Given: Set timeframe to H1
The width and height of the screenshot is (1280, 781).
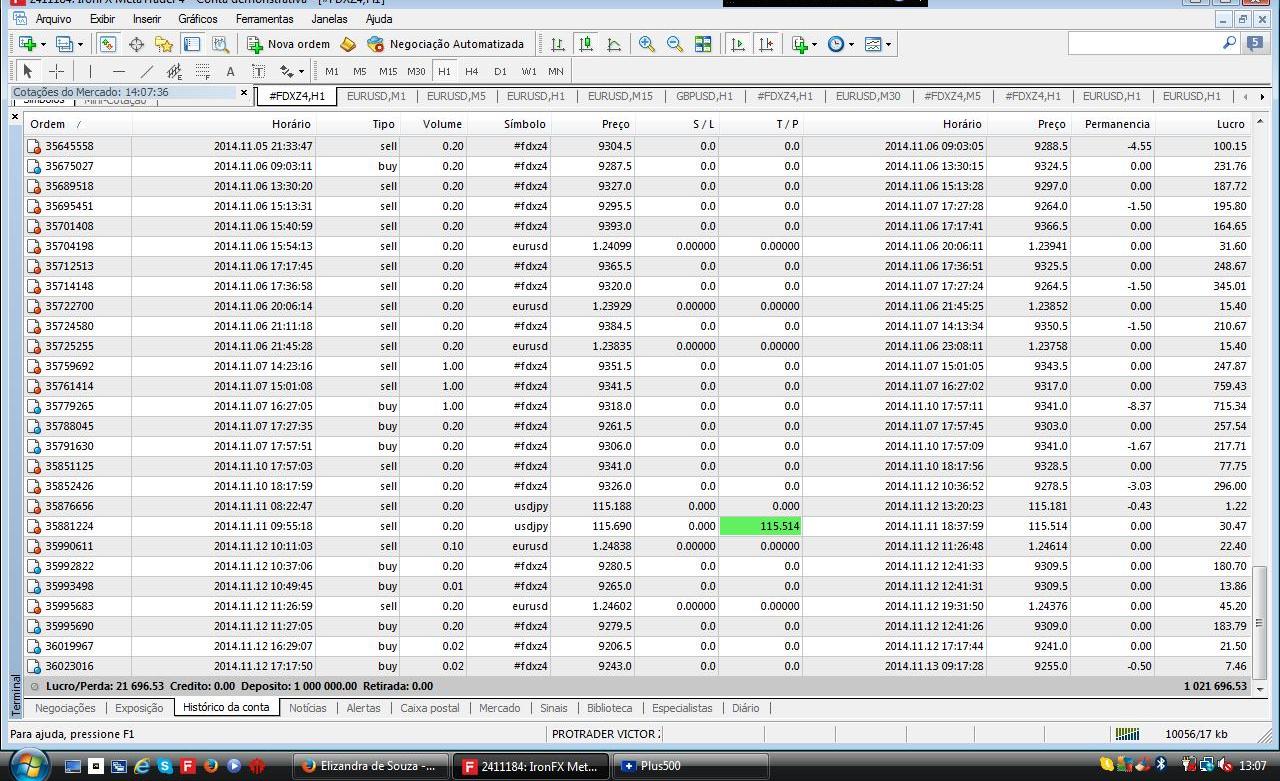Looking at the screenshot, I should (x=444, y=71).
